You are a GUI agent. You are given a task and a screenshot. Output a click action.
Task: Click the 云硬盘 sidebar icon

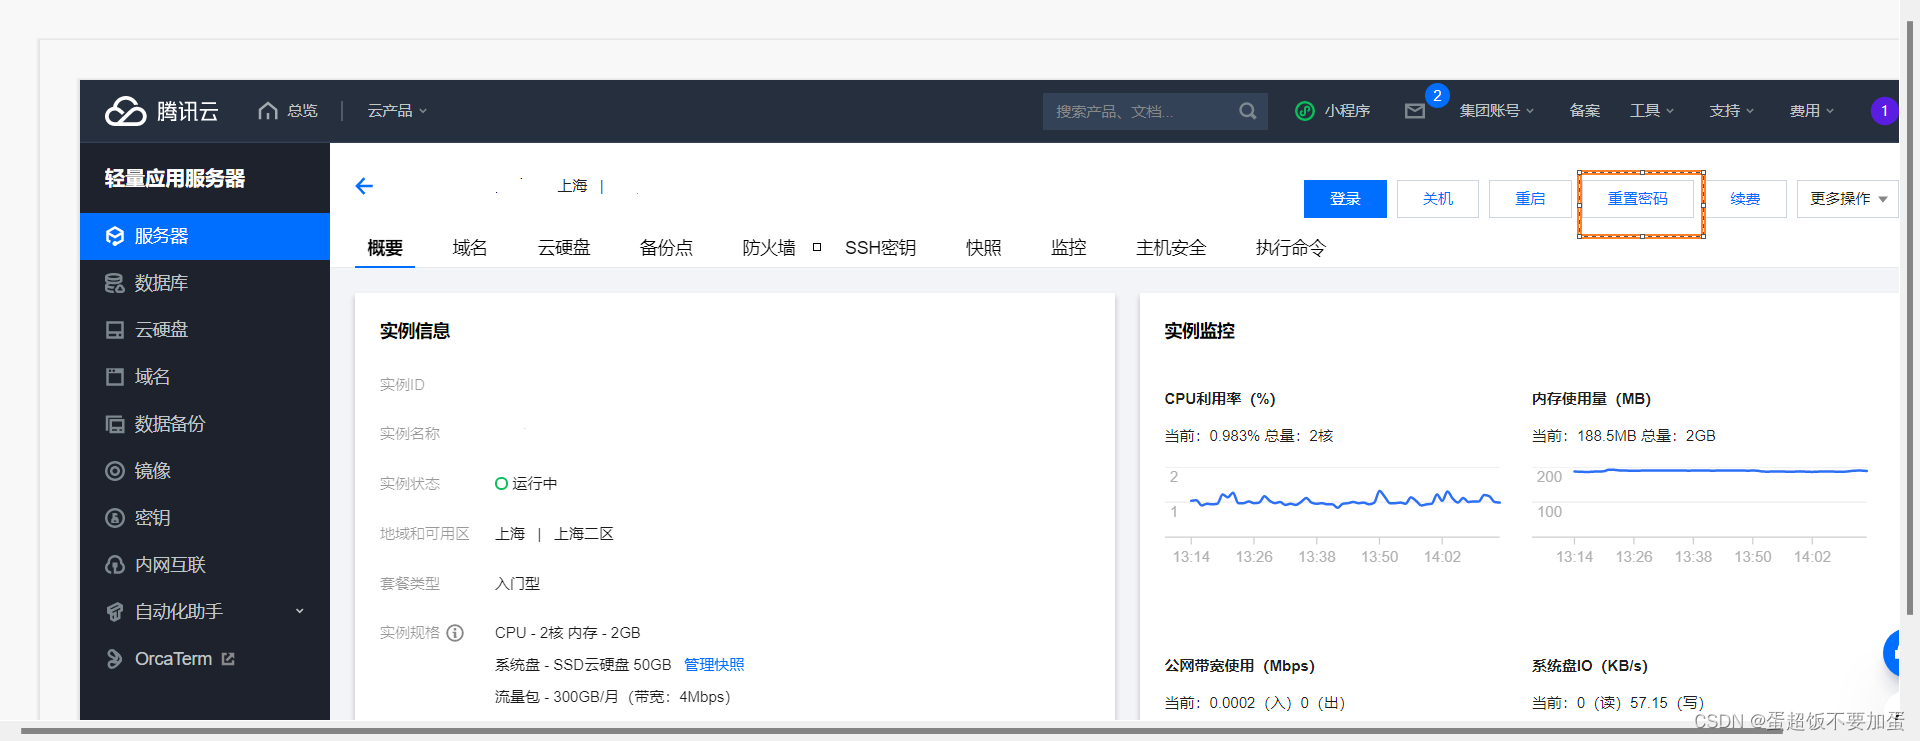[115, 330]
